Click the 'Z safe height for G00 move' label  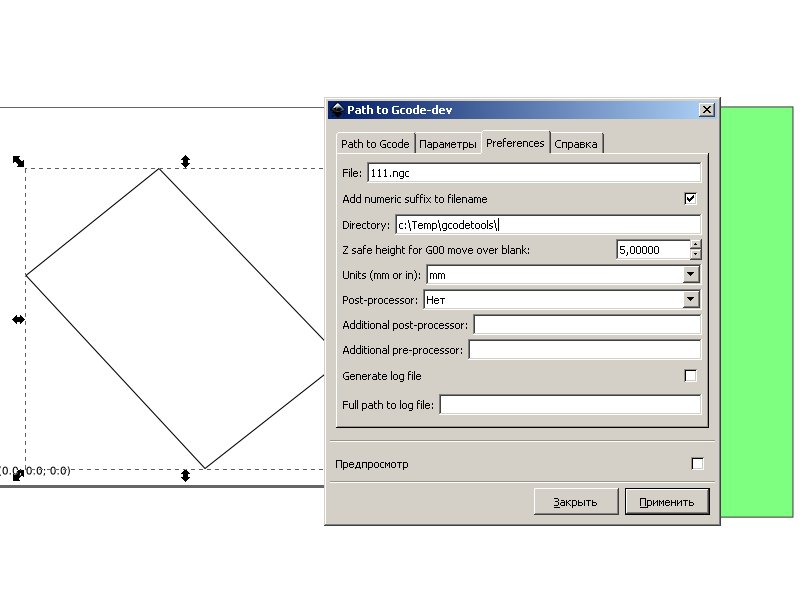[x=436, y=250]
